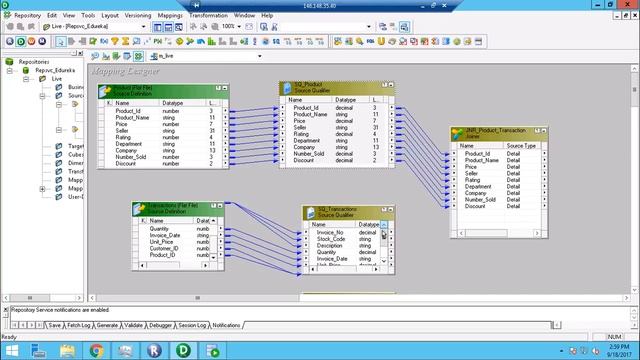Open the m_live mapping selector dropdown
Screen dimensions: 640x360
coord(260,56)
